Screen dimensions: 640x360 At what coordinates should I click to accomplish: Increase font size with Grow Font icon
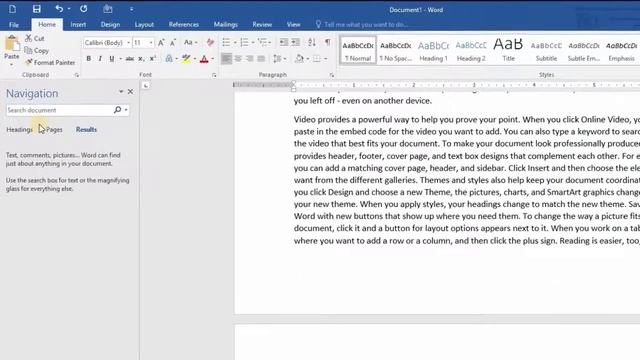(161, 42)
